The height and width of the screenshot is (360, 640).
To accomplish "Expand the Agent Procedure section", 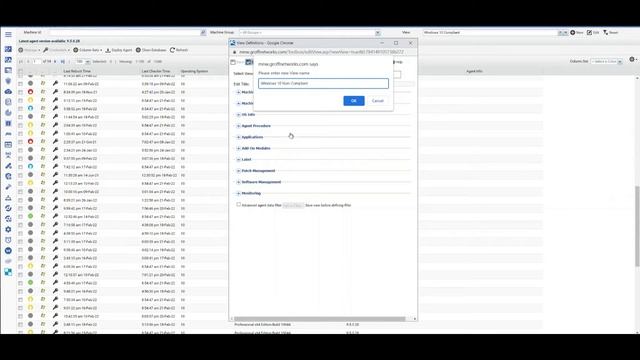I will coord(238,126).
